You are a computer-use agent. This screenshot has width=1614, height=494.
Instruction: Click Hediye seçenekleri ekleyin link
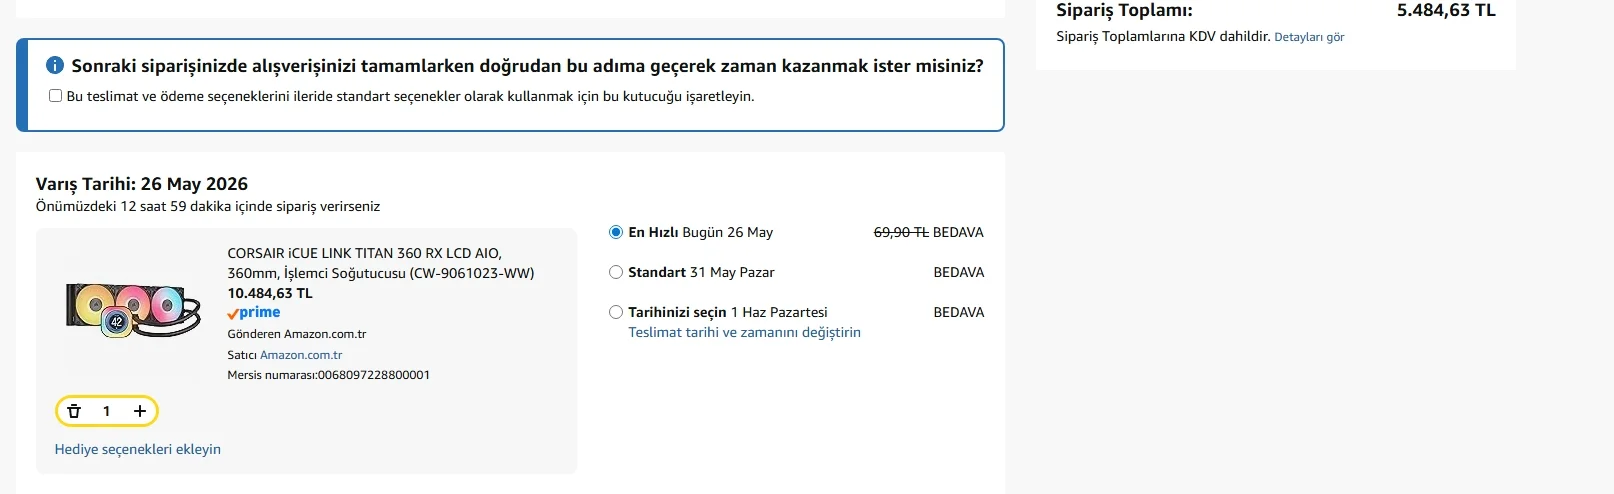[138, 449]
